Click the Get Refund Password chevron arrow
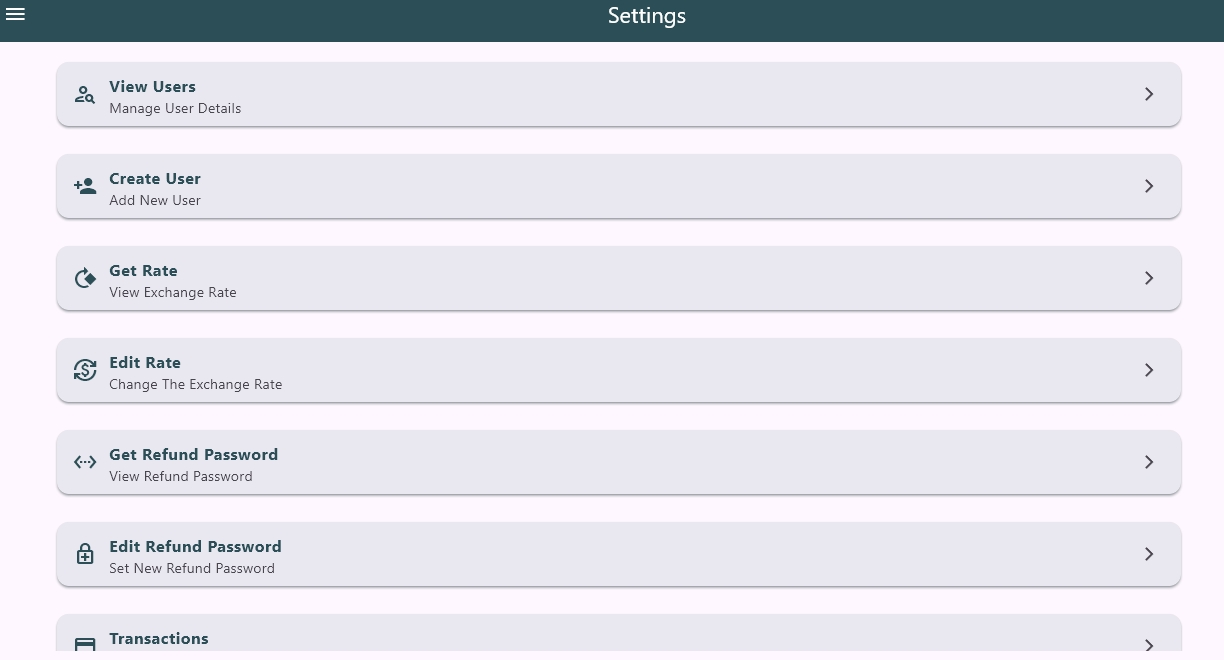This screenshot has width=1224, height=660. [1149, 463]
